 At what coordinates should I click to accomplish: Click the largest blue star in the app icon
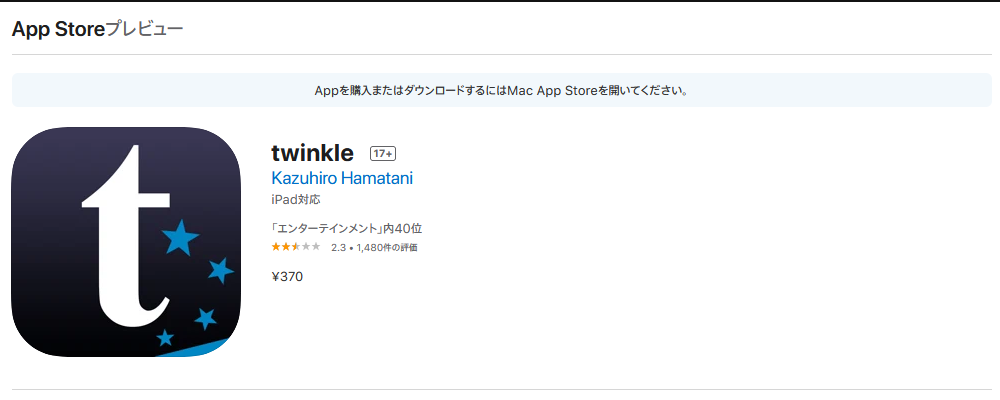pos(180,238)
